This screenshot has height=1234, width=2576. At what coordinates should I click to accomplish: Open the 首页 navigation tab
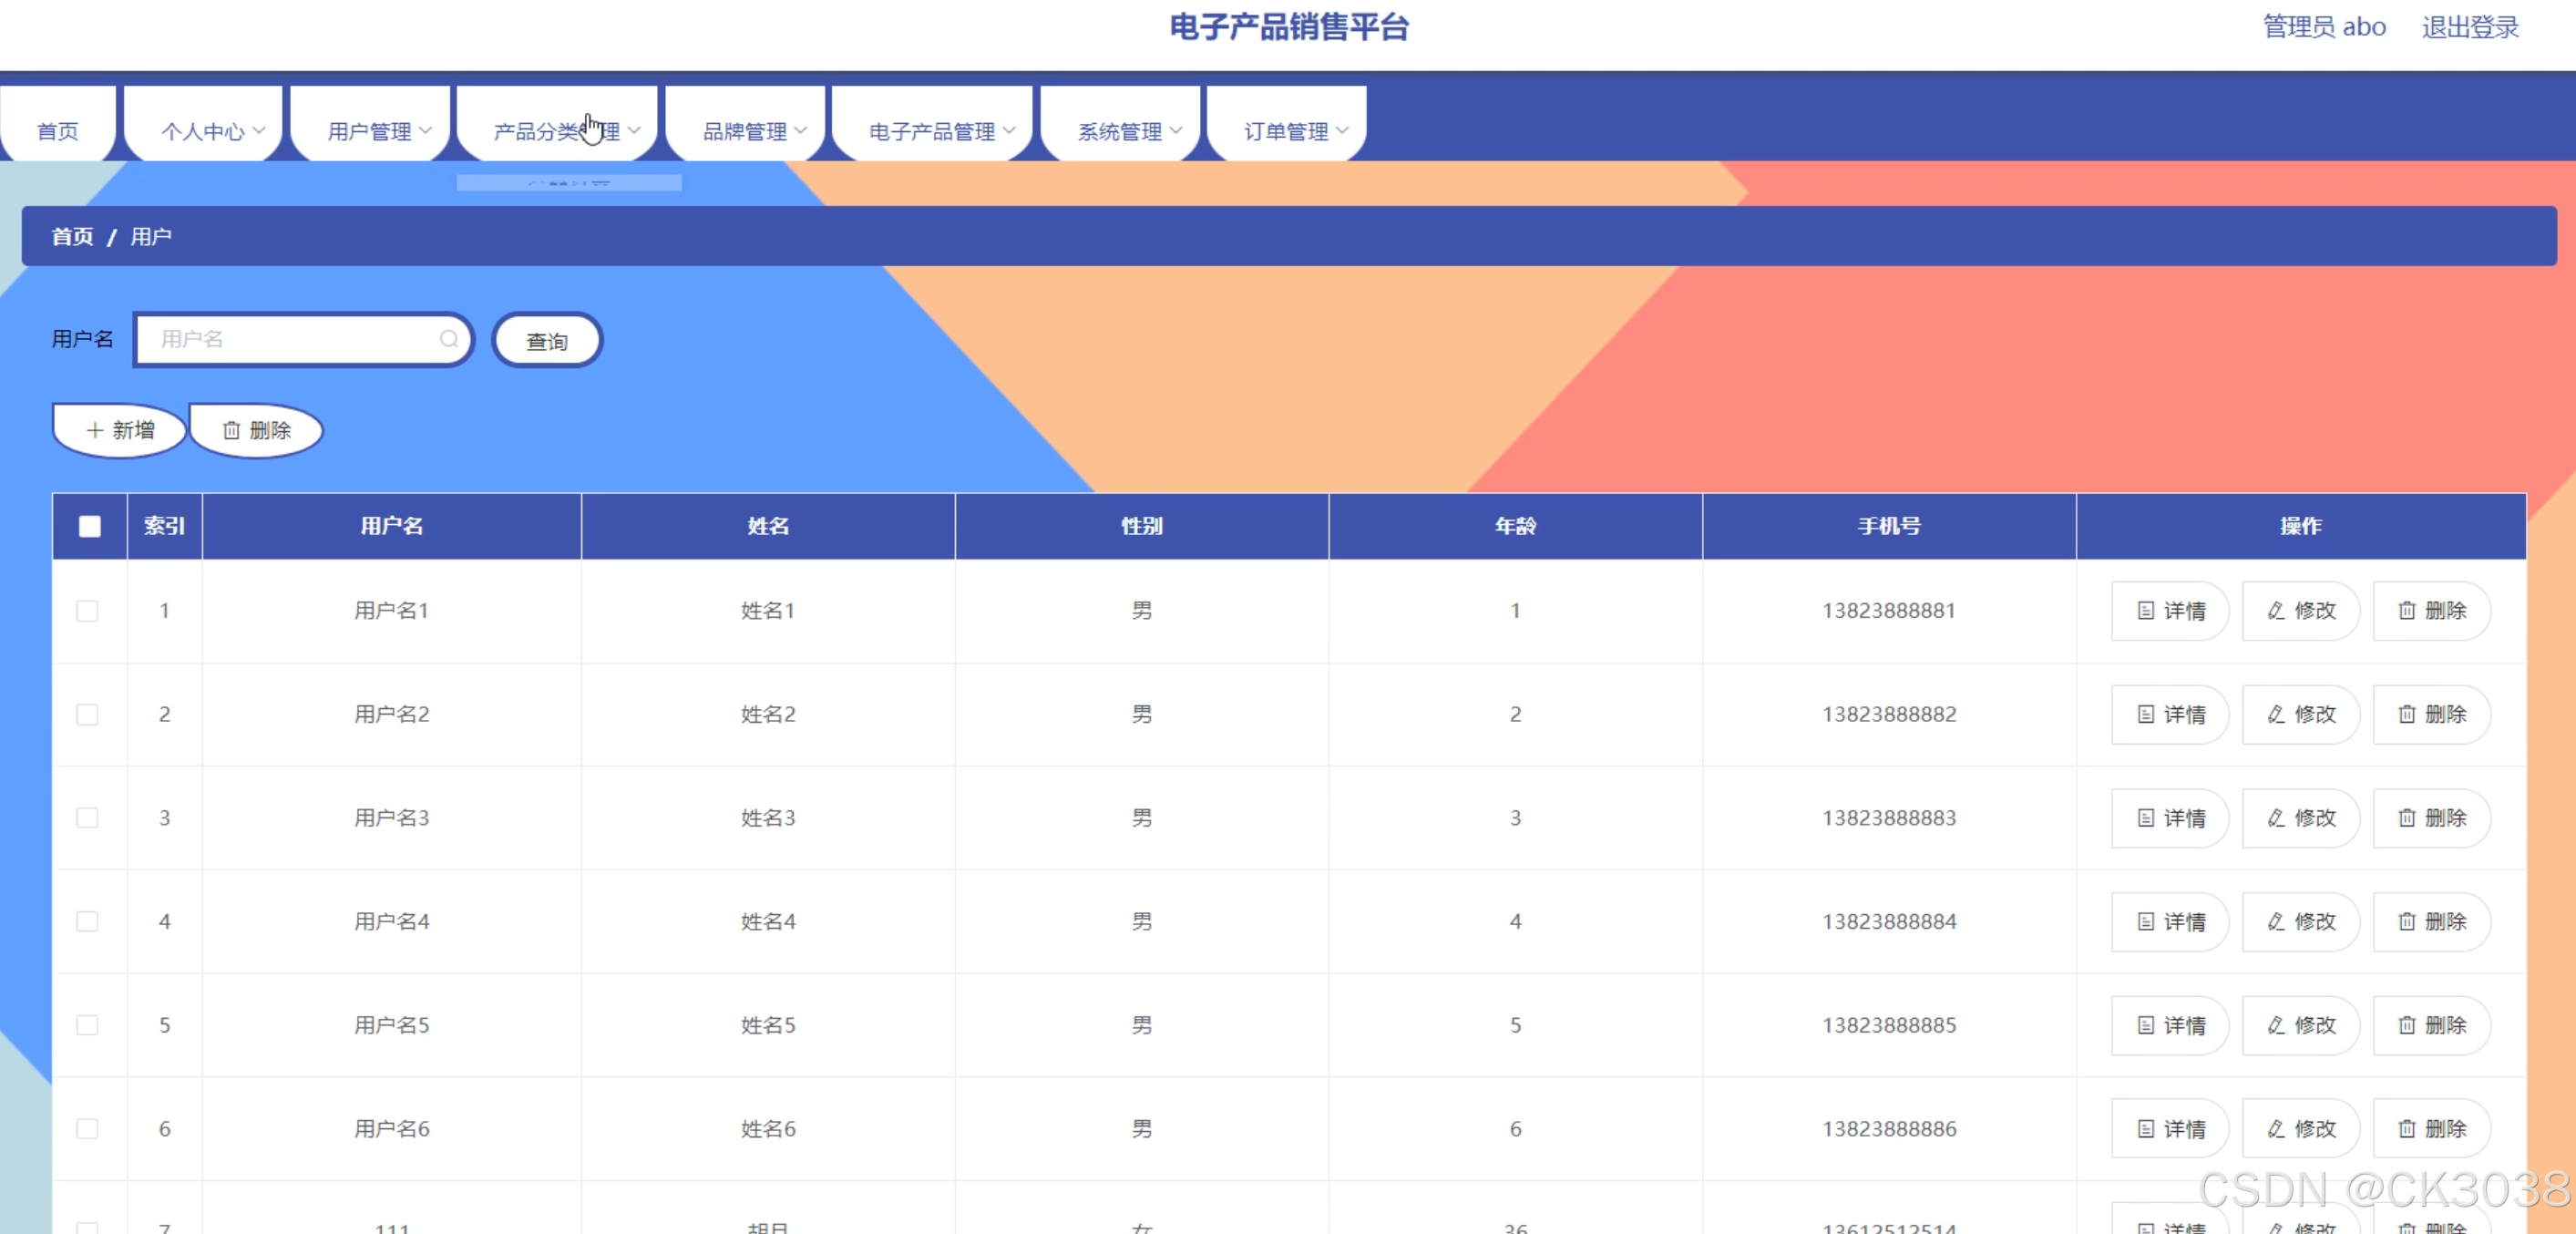pos(58,131)
